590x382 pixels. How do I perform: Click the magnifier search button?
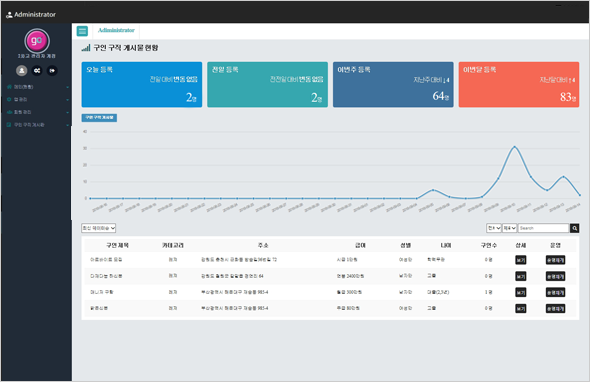tap(574, 228)
